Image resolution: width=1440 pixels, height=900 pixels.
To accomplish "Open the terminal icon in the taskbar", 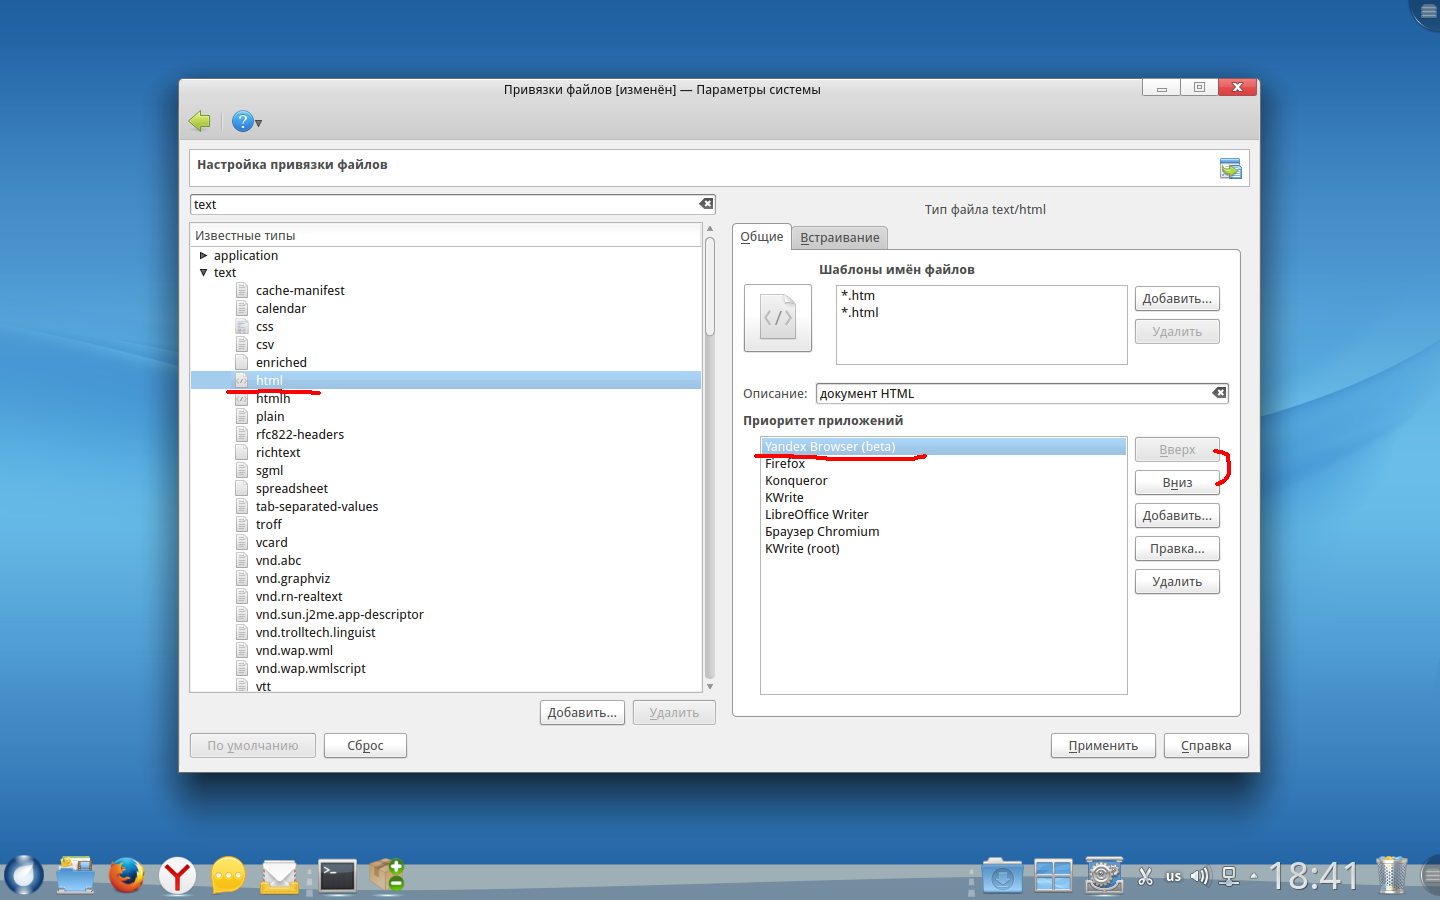I will [337, 876].
